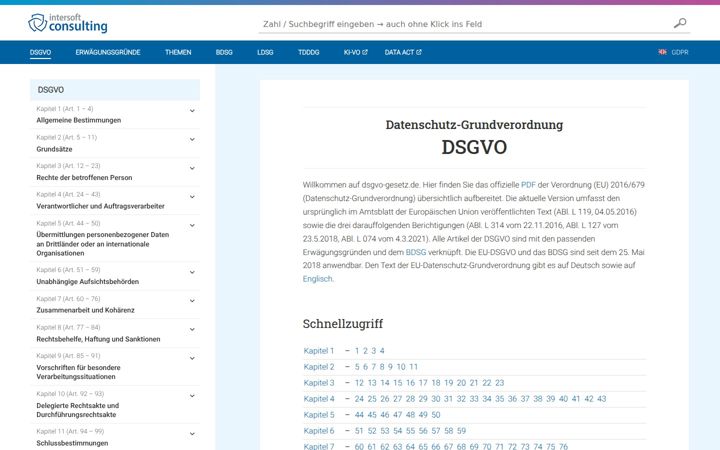Expand Kapitel 5 Übermittlungen chevron
The height and width of the screenshot is (450, 720).
tap(192, 225)
